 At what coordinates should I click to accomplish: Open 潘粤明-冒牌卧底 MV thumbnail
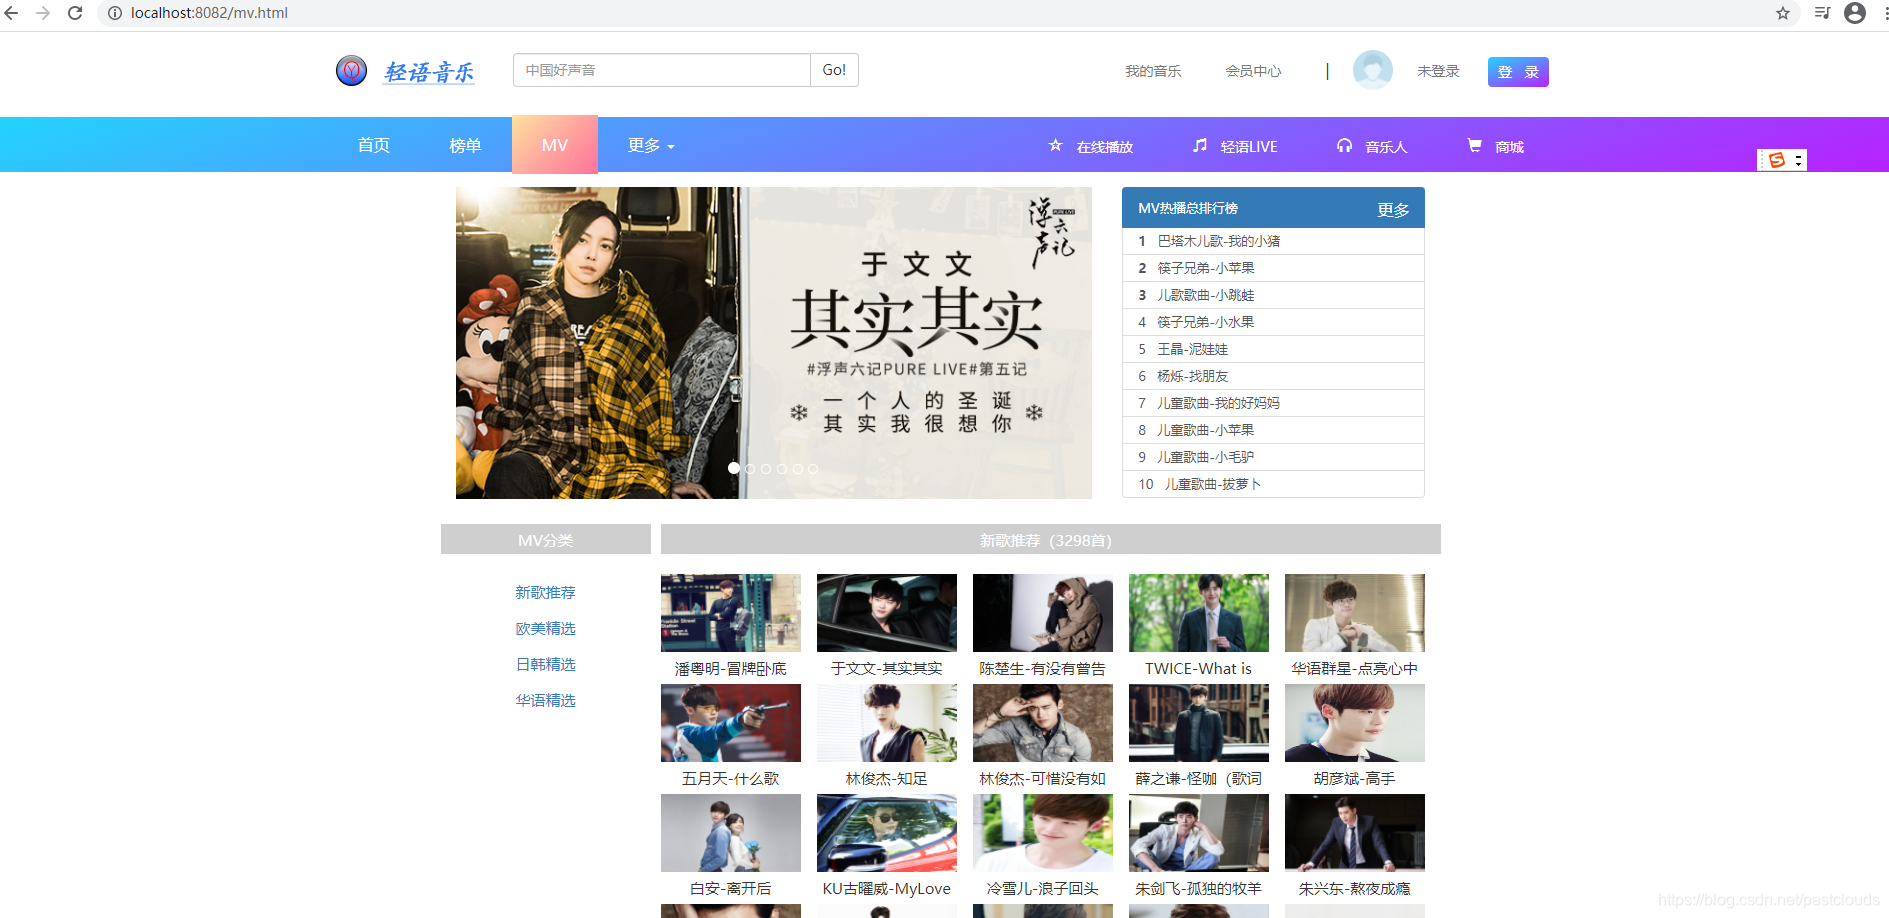[x=731, y=613]
